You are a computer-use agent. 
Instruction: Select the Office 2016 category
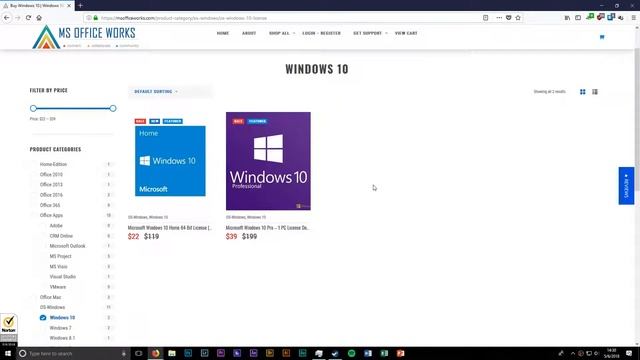[51, 195]
